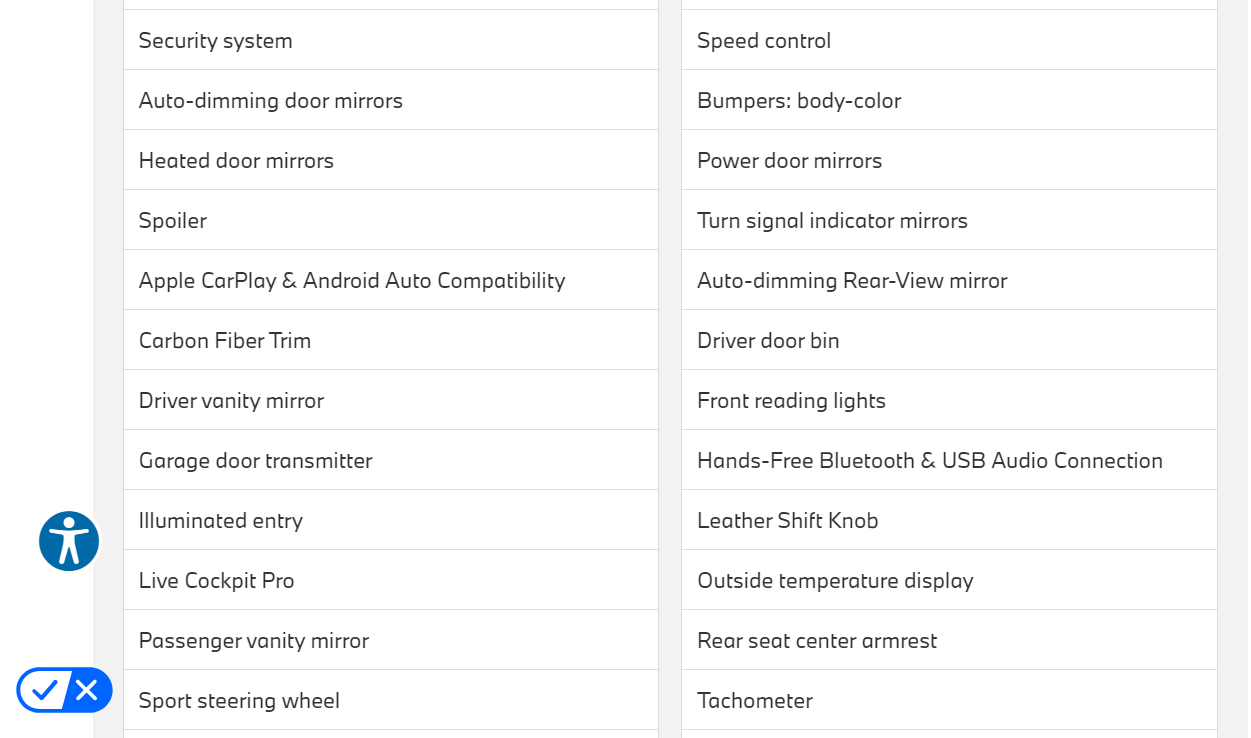Viewport: 1251px width, 738px height.
Task: Click the X side of consent toggle
Action: point(87,690)
